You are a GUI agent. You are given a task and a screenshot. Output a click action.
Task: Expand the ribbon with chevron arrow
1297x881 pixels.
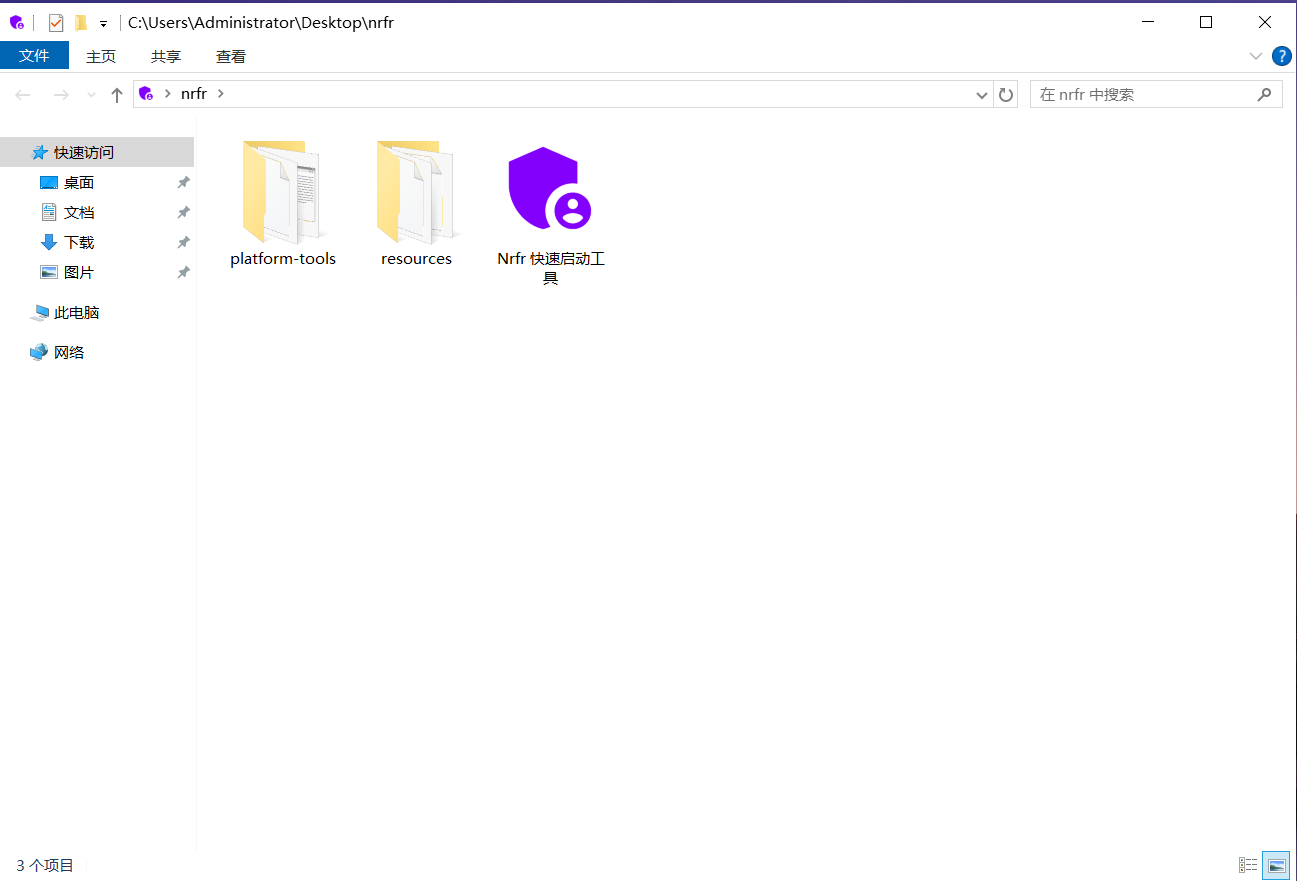(x=1256, y=57)
